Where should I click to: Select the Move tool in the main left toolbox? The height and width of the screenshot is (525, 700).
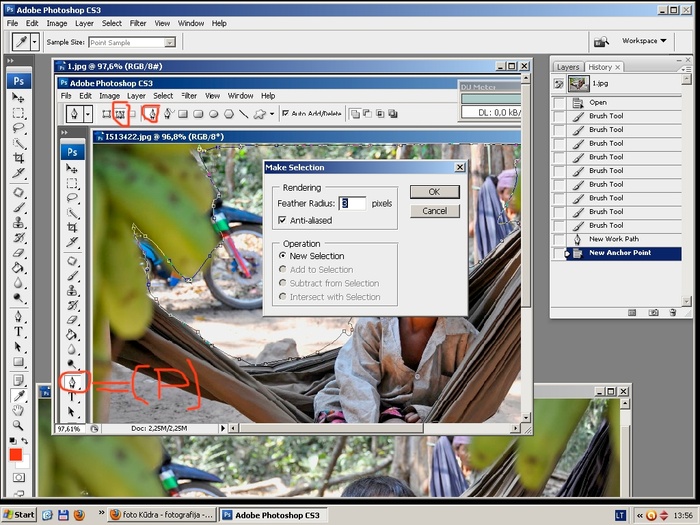click(x=18, y=98)
